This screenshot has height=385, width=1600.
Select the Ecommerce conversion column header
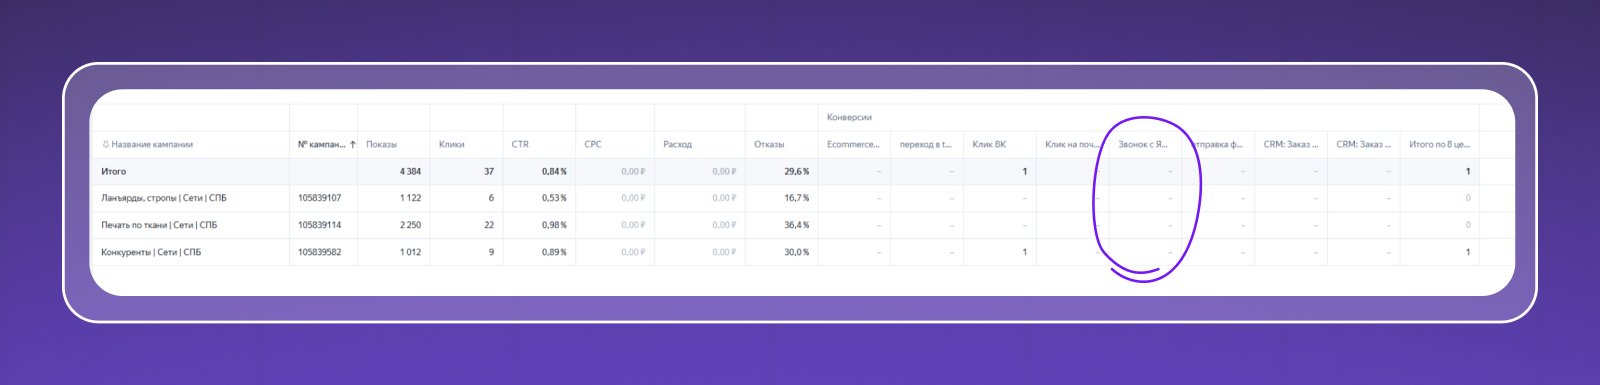click(853, 145)
